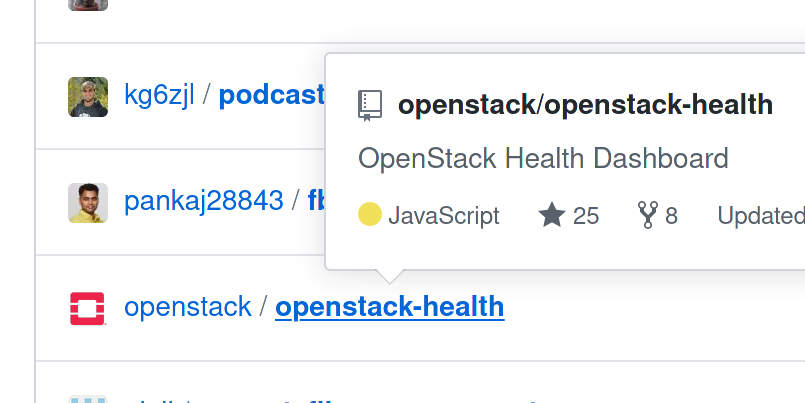Viewport: 805px width, 403px height.
Task: Click the yellow JavaScript language dot
Action: pyautogui.click(x=370, y=214)
